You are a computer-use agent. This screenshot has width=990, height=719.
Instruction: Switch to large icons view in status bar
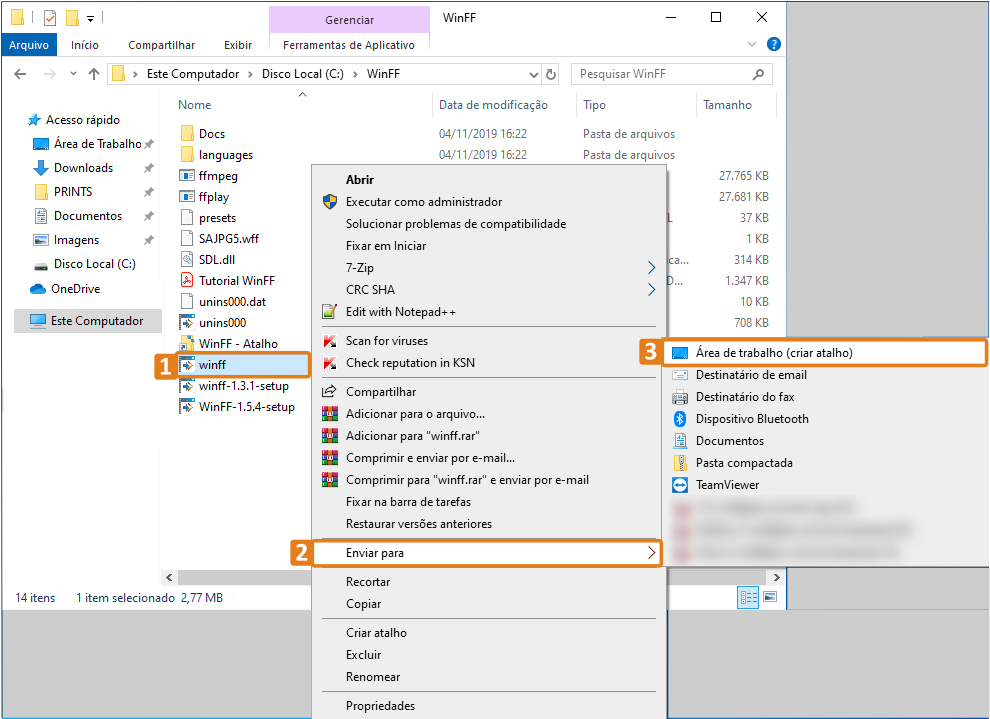770,597
